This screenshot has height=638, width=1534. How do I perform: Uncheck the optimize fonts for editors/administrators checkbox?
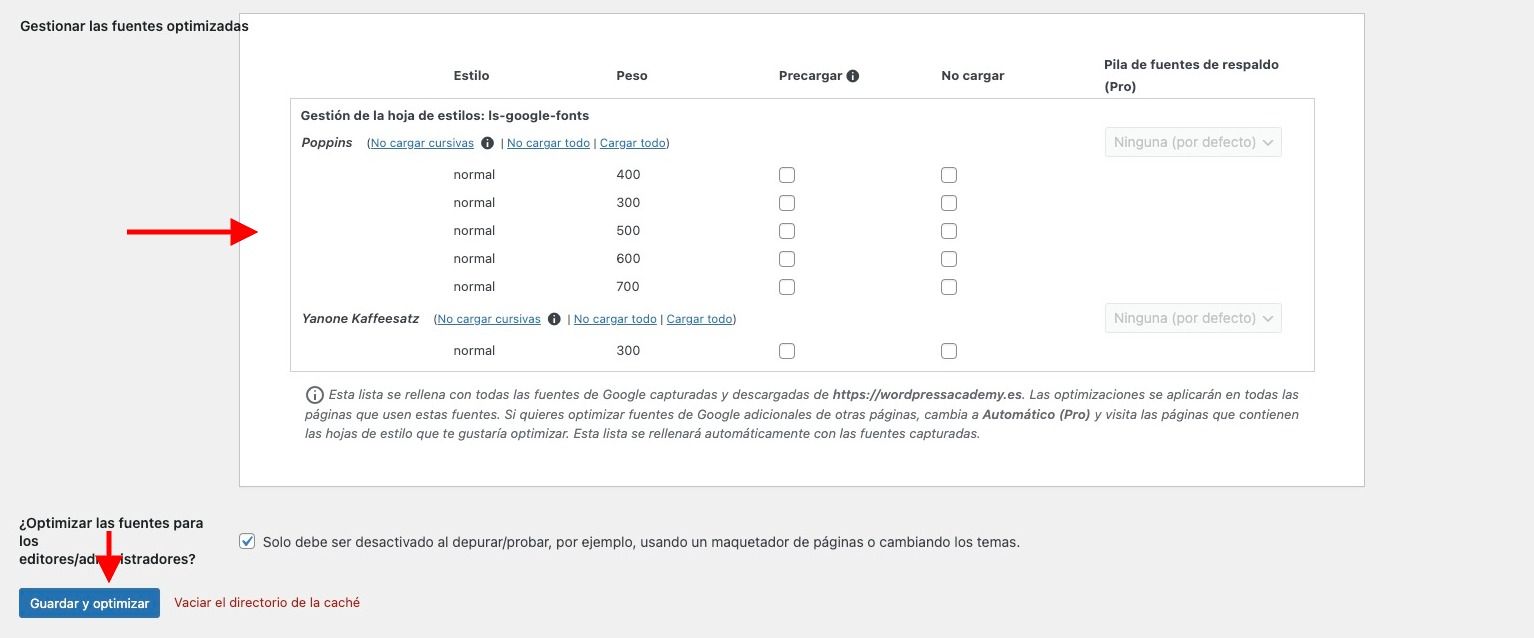click(x=247, y=541)
